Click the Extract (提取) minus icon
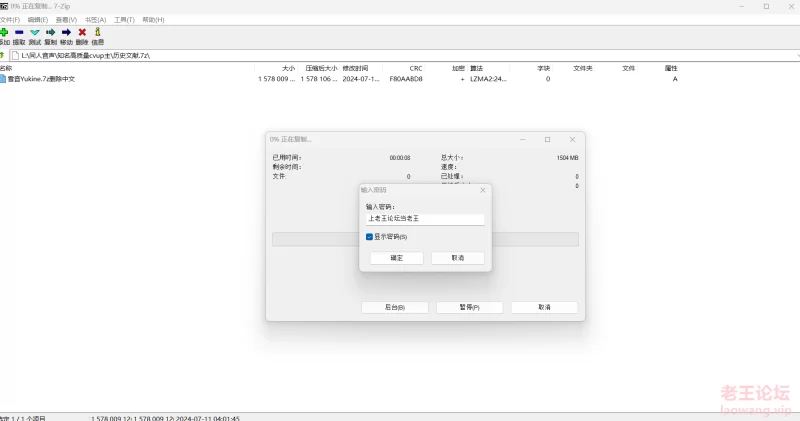The image size is (800, 421). tap(19, 33)
